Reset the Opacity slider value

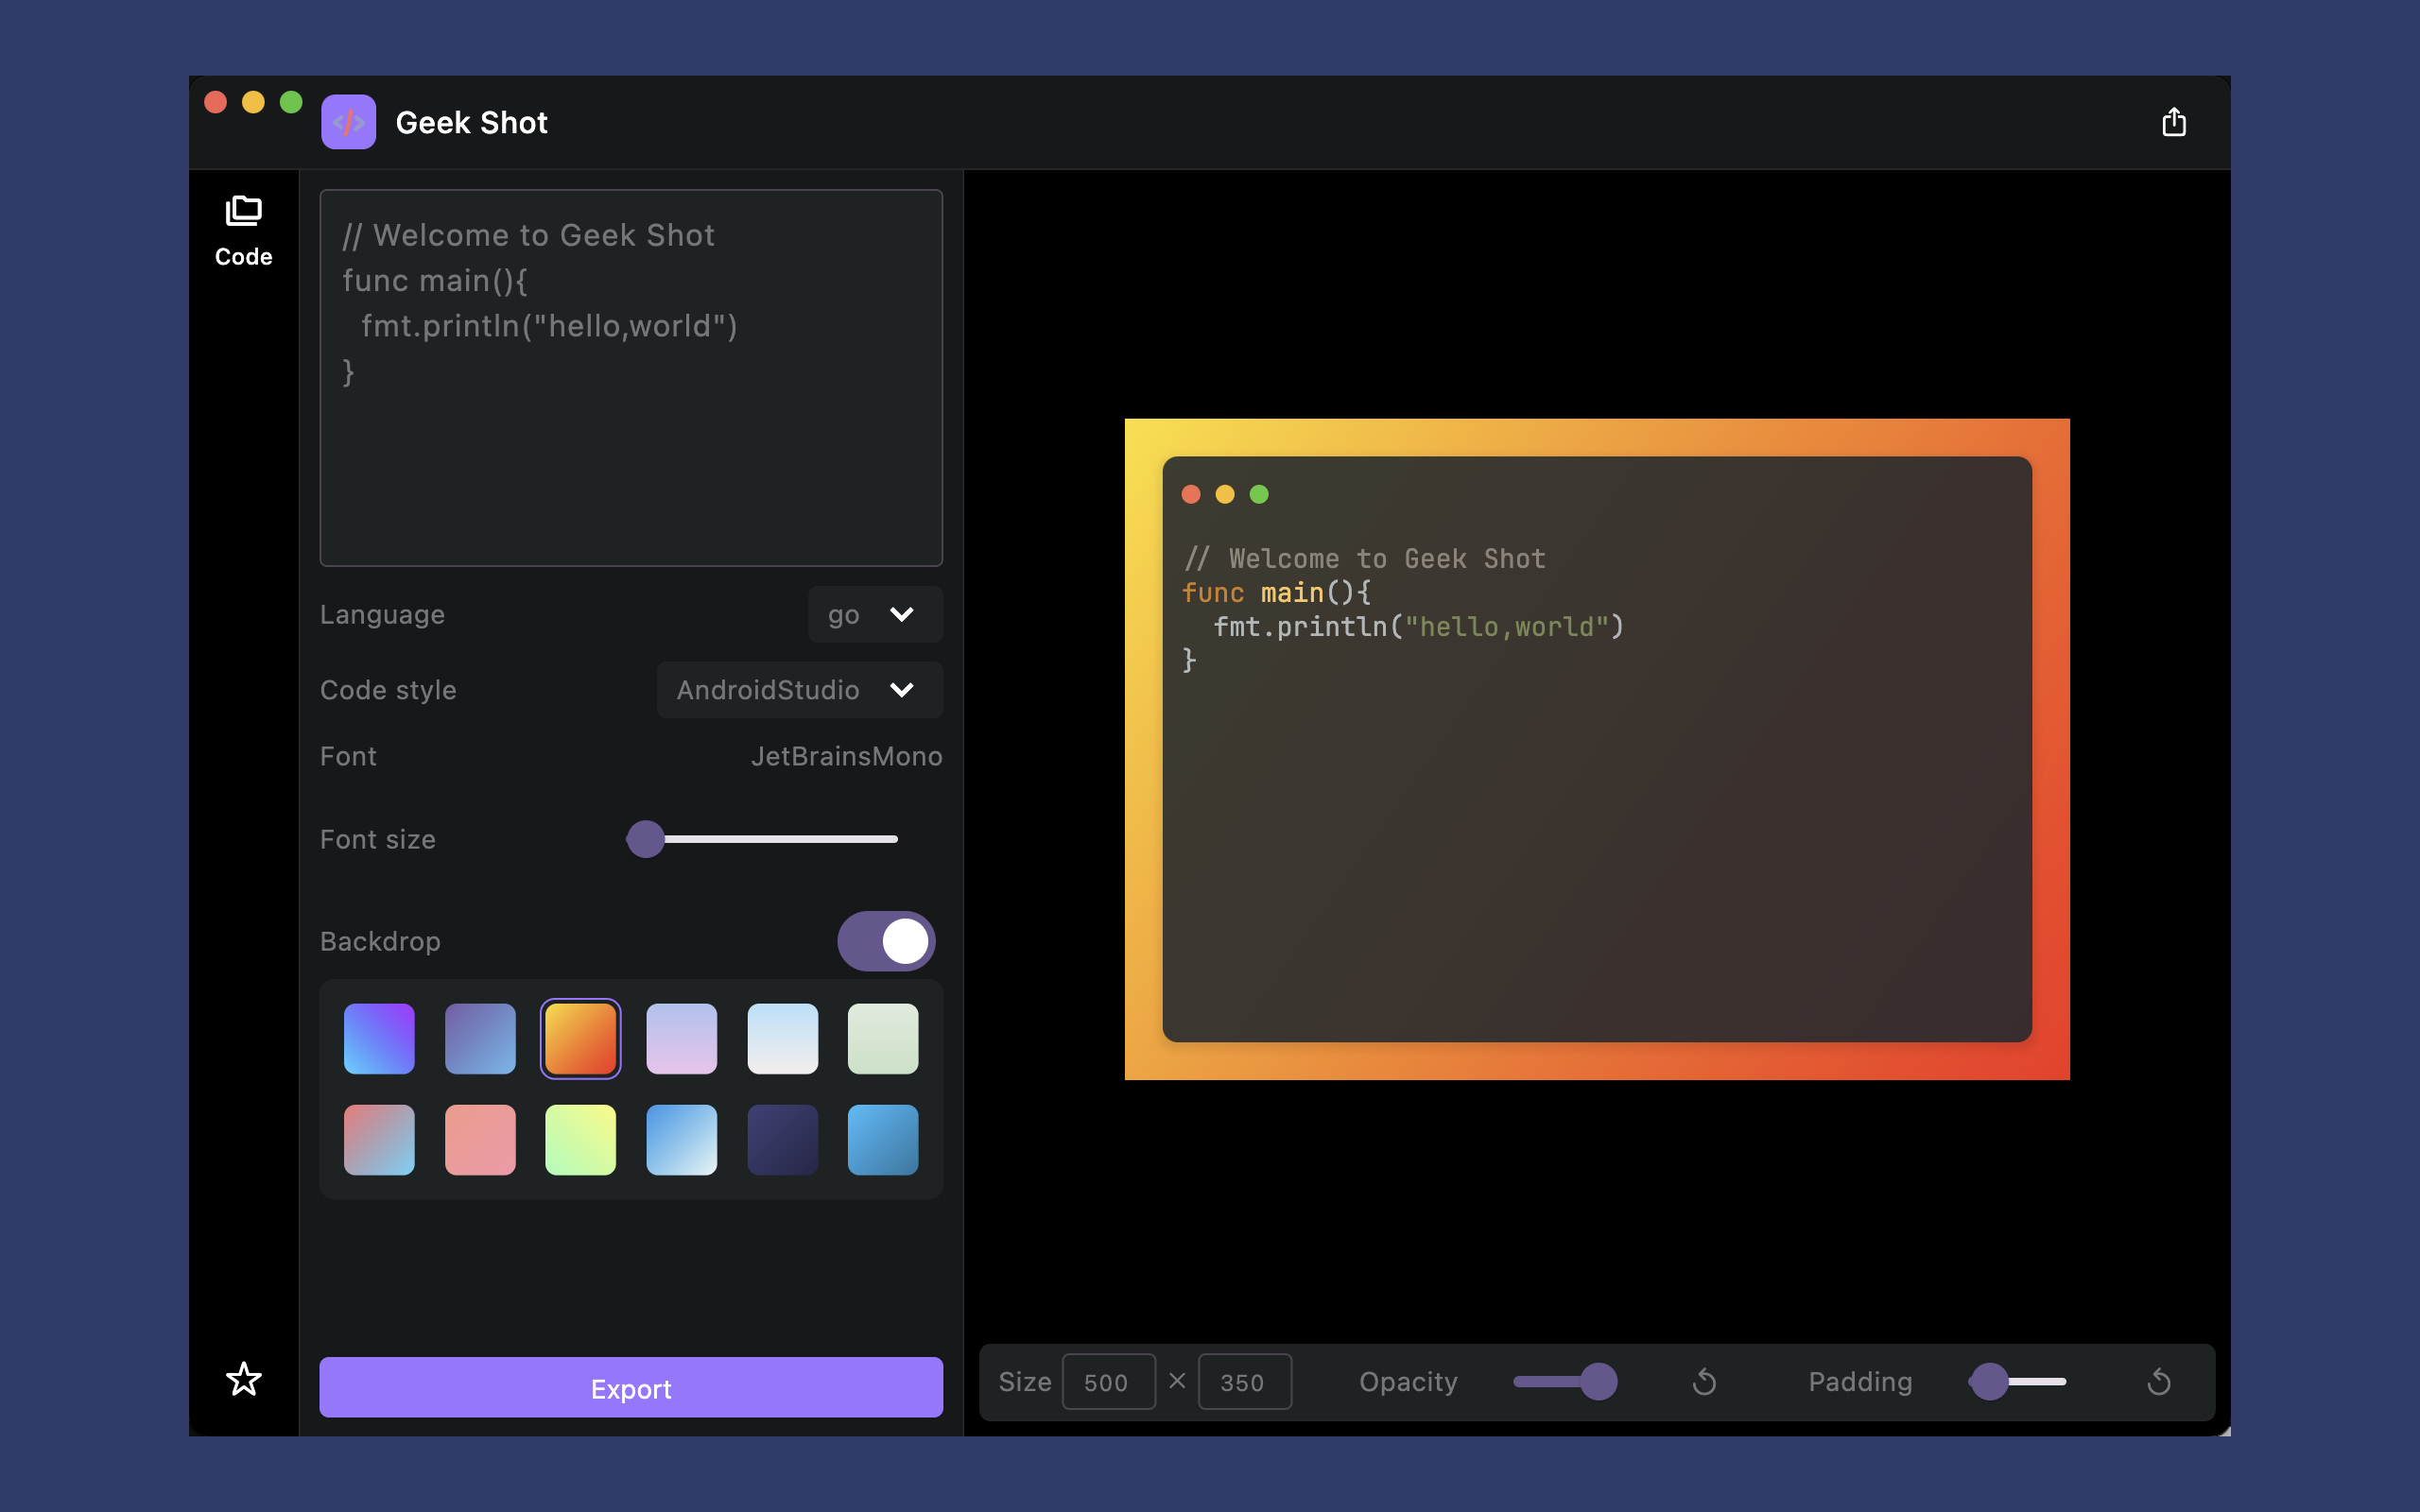(x=1704, y=1382)
